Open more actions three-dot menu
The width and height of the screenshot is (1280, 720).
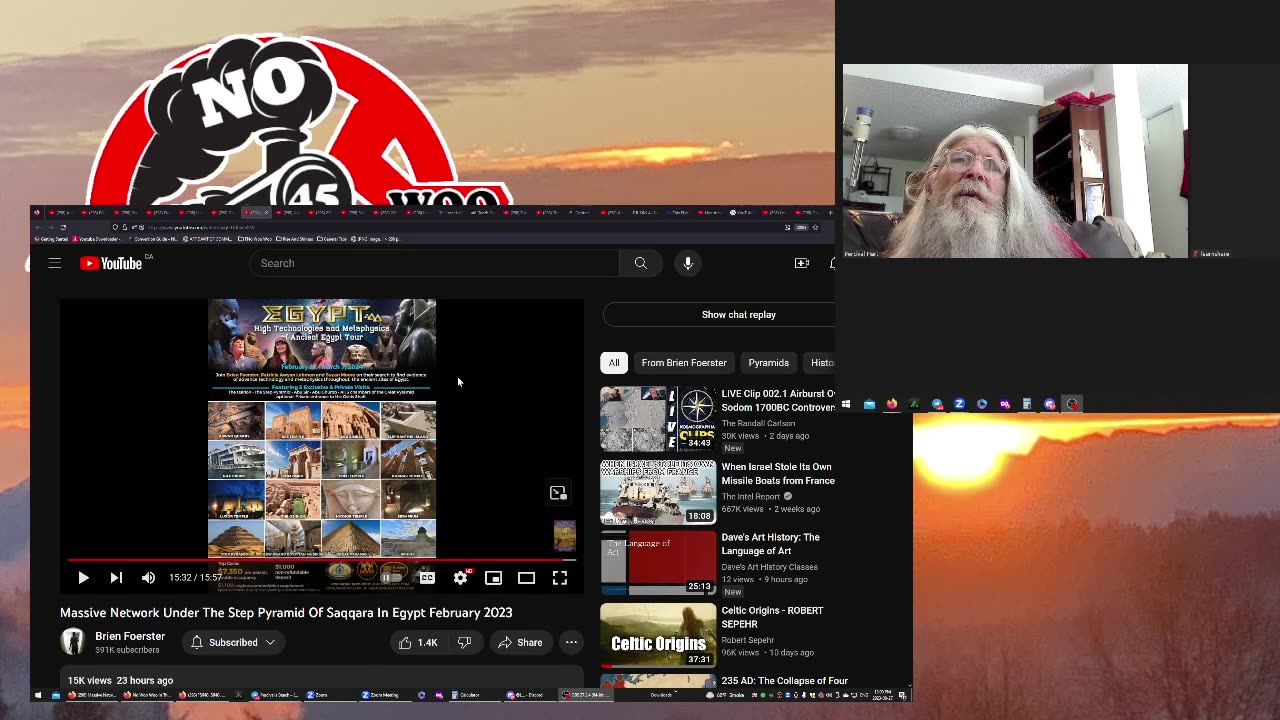[571, 642]
